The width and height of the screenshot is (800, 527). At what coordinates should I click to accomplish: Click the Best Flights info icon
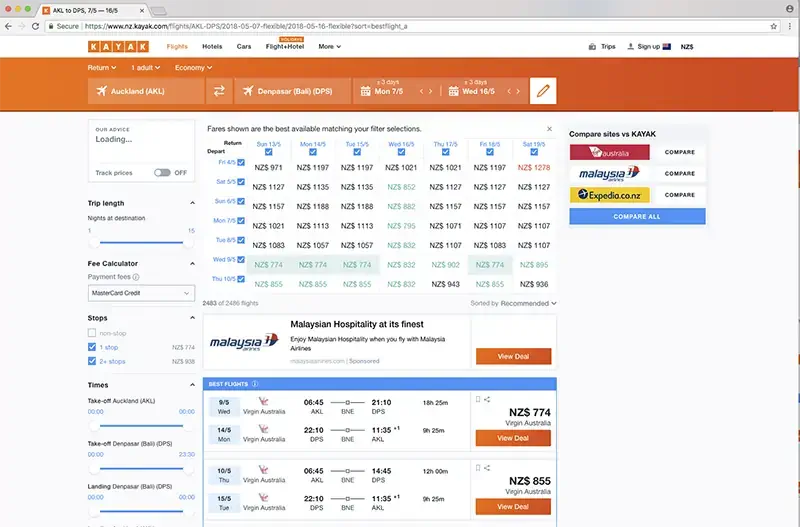255,383
